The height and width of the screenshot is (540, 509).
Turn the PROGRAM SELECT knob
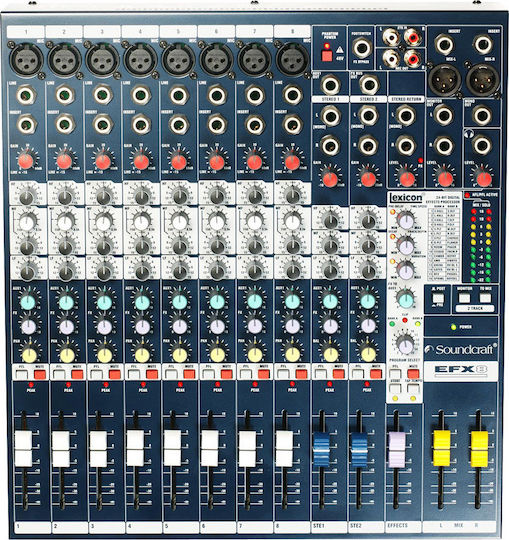point(405,345)
